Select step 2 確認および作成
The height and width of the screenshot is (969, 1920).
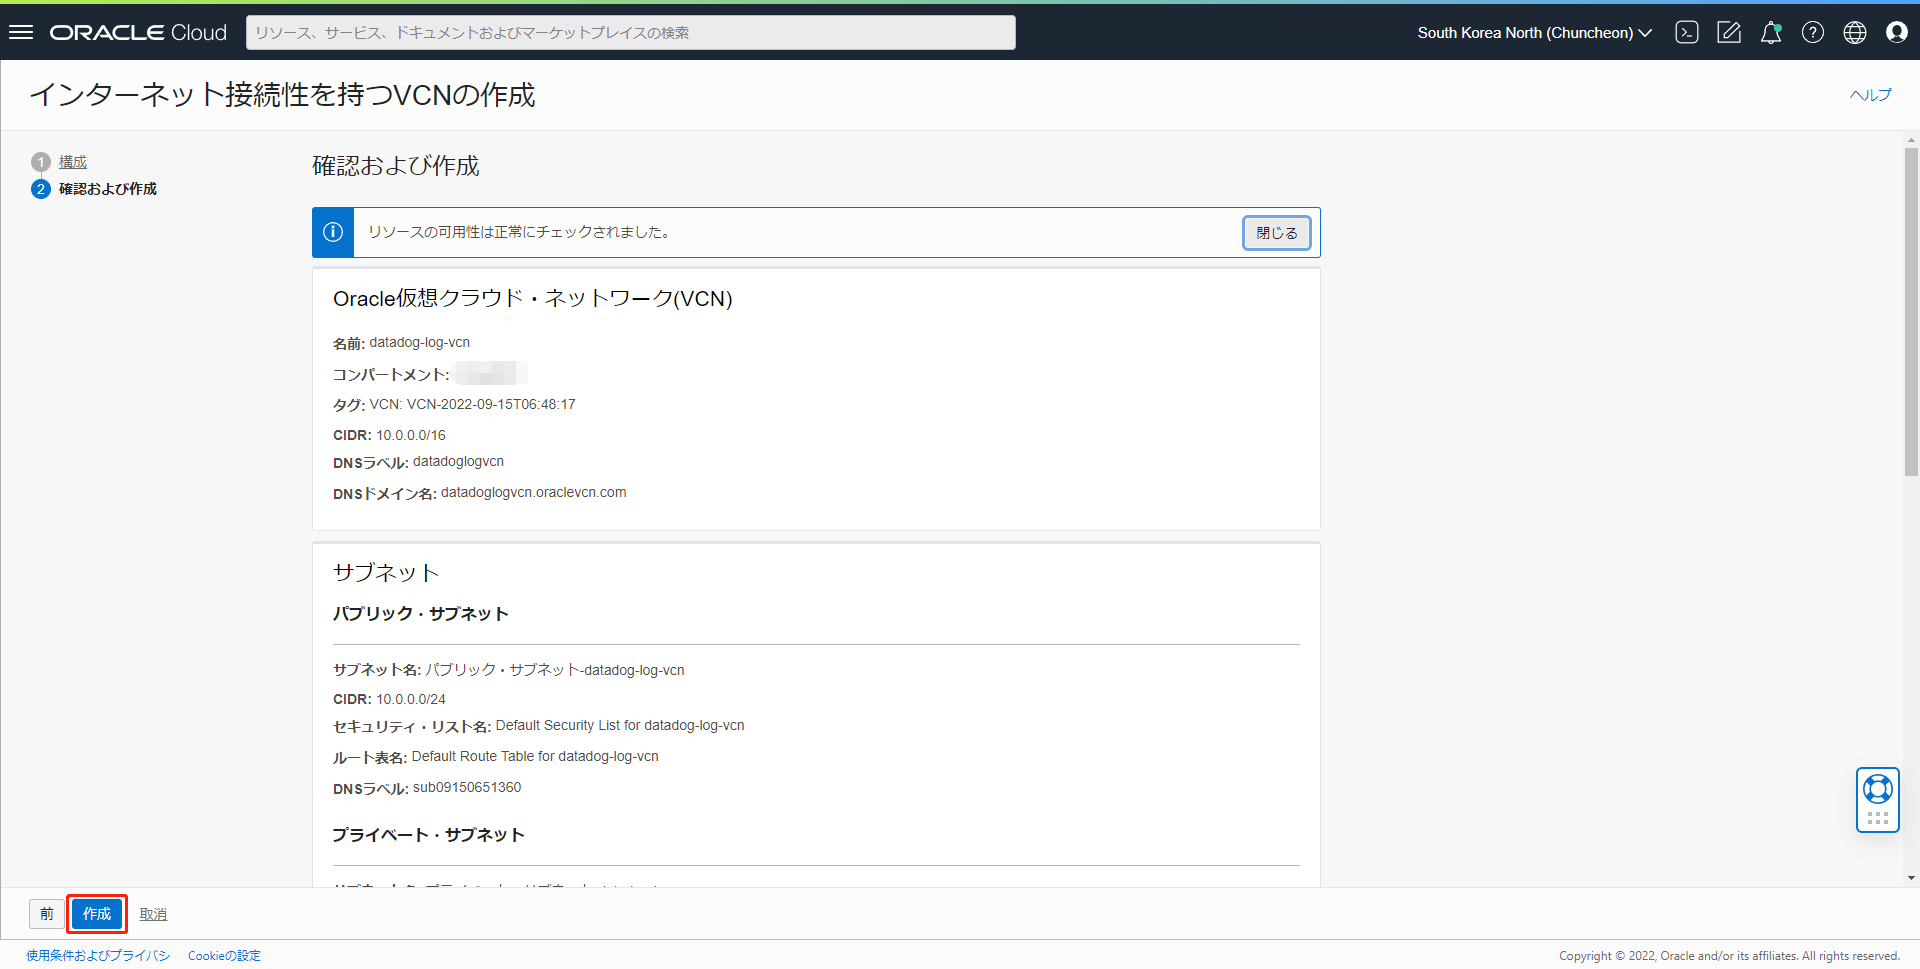107,189
